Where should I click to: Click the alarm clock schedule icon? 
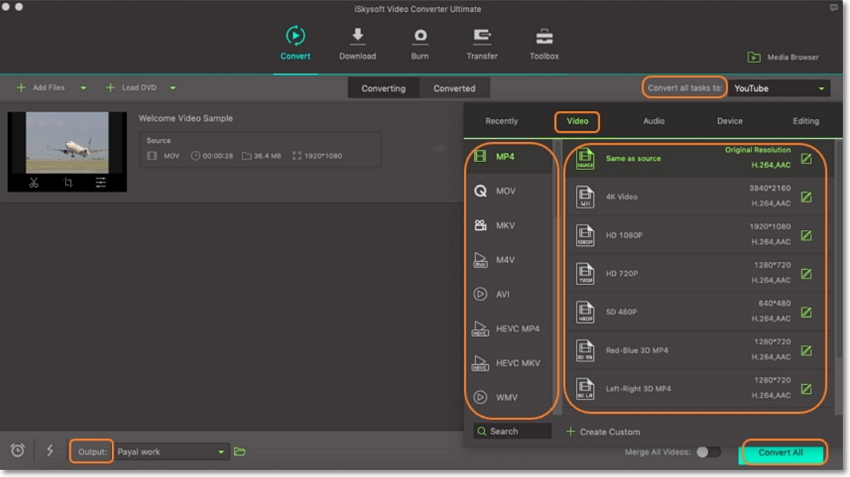click(x=18, y=451)
